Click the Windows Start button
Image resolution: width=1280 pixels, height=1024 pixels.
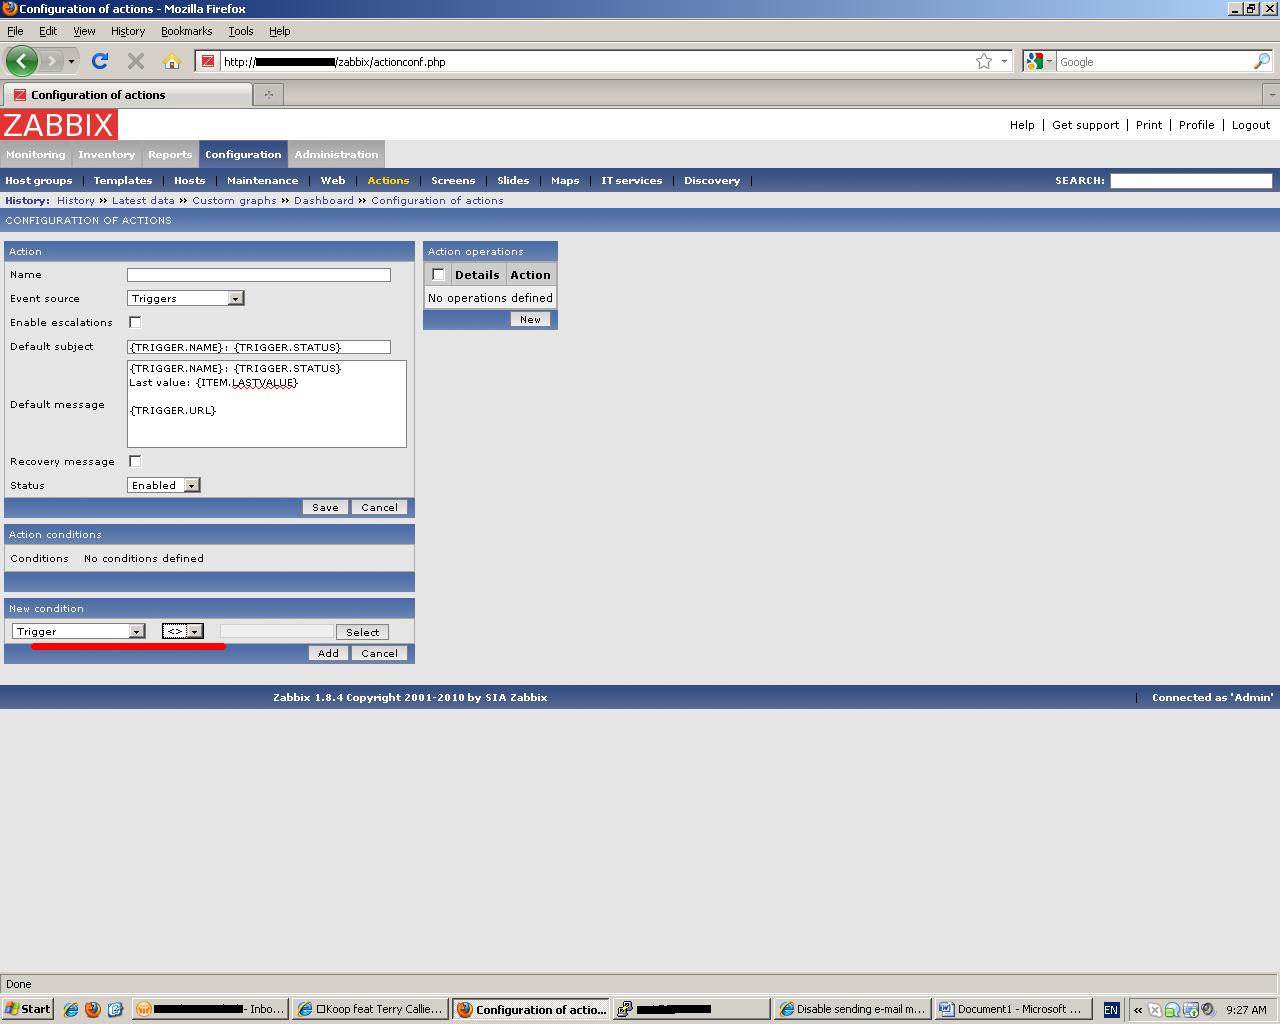tap(28, 1009)
